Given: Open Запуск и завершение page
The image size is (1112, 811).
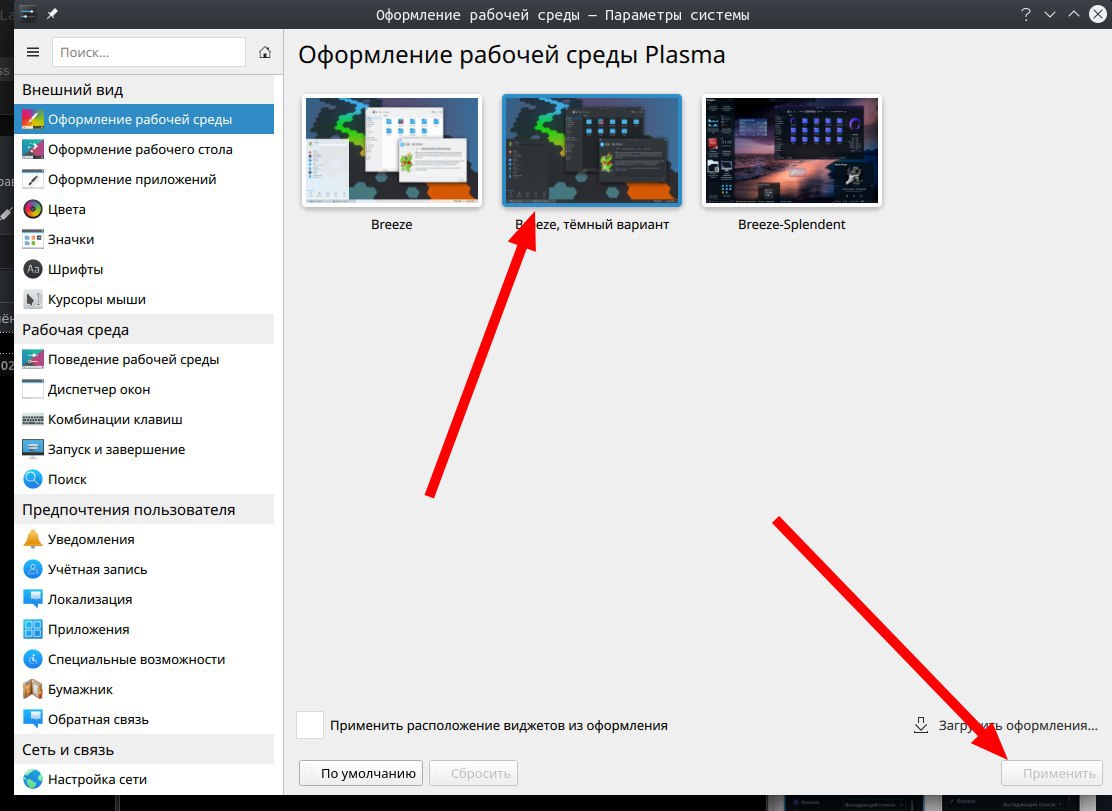Looking at the screenshot, I should [x=144, y=449].
